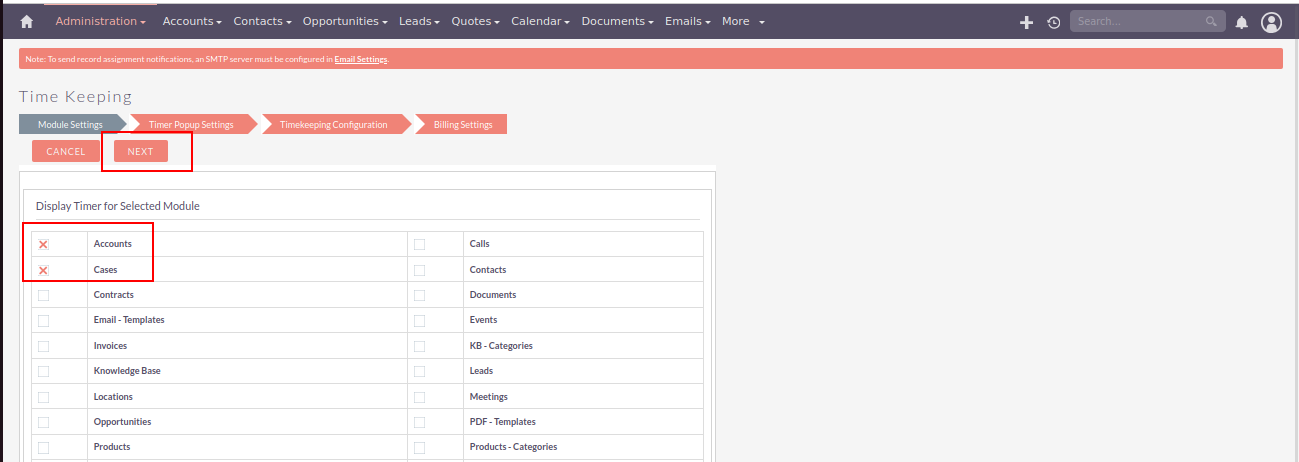
Task: Expand the Administration dropdown menu
Action: pos(100,21)
